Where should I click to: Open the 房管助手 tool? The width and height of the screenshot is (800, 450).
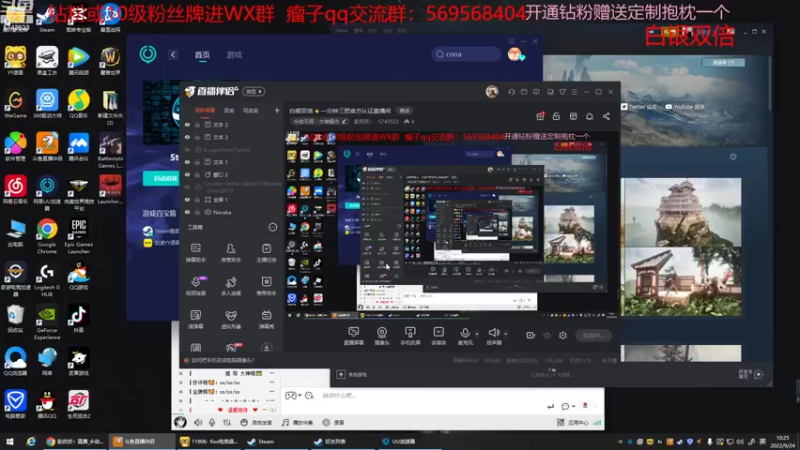[x=231, y=253]
